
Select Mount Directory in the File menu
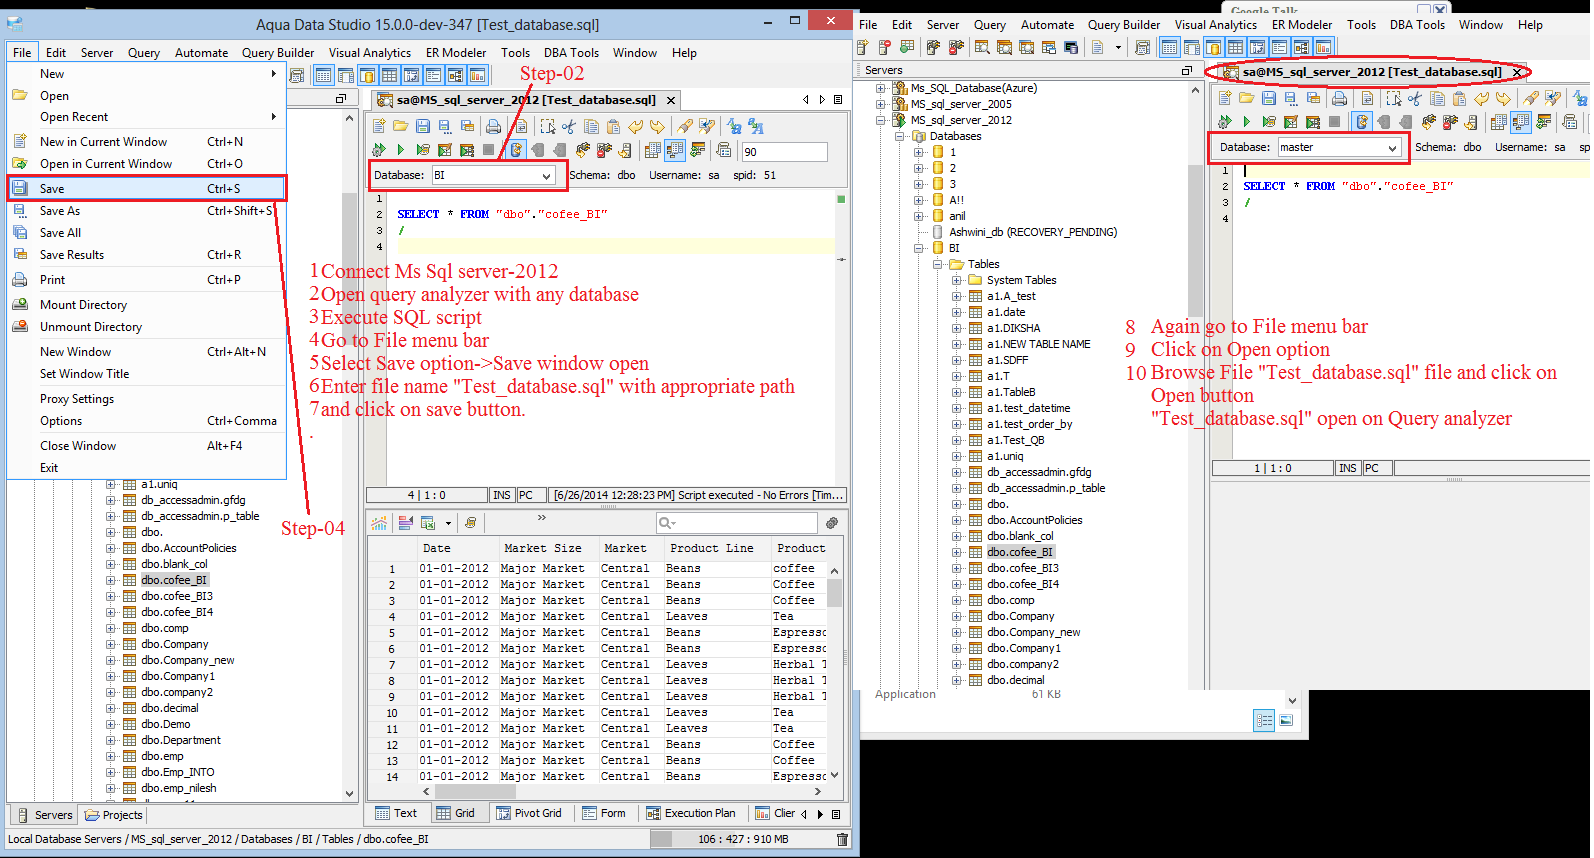(147, 305)
